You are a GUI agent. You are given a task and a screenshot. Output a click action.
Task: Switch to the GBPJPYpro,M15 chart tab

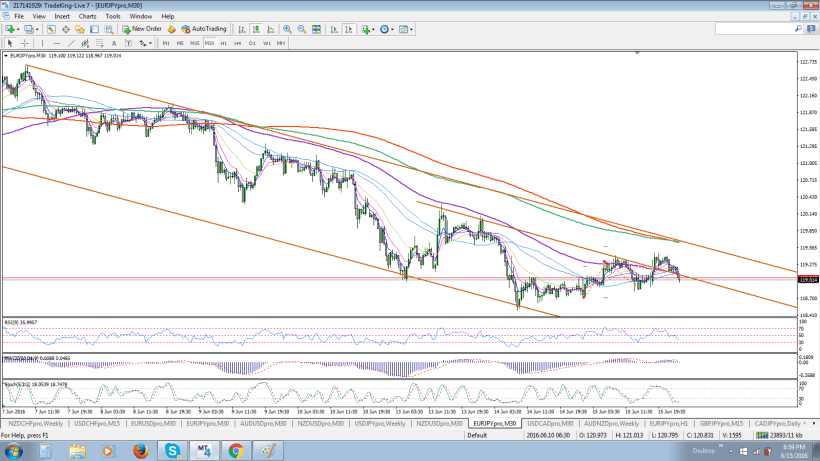pos(721,423)
